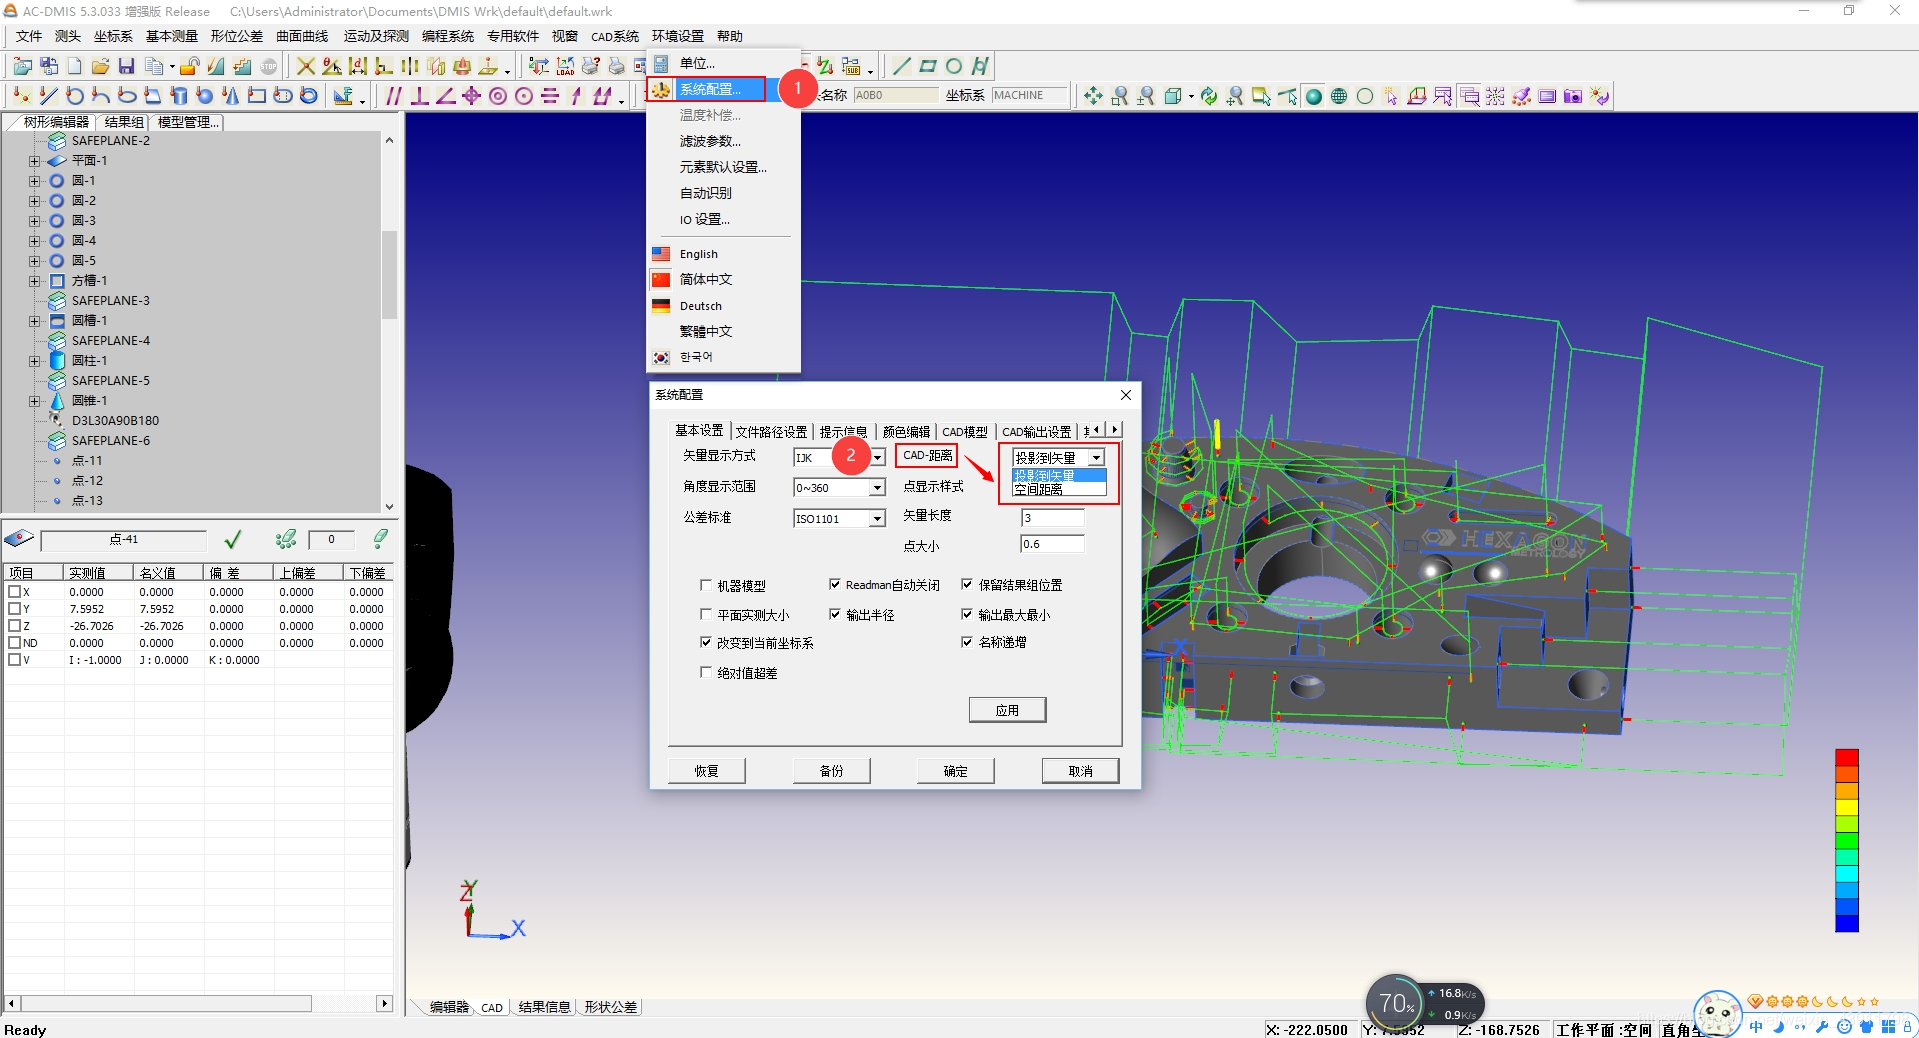
Task: Open the 公差标准 ISO1101 dropdown
Action: click(x=877, y=518)
